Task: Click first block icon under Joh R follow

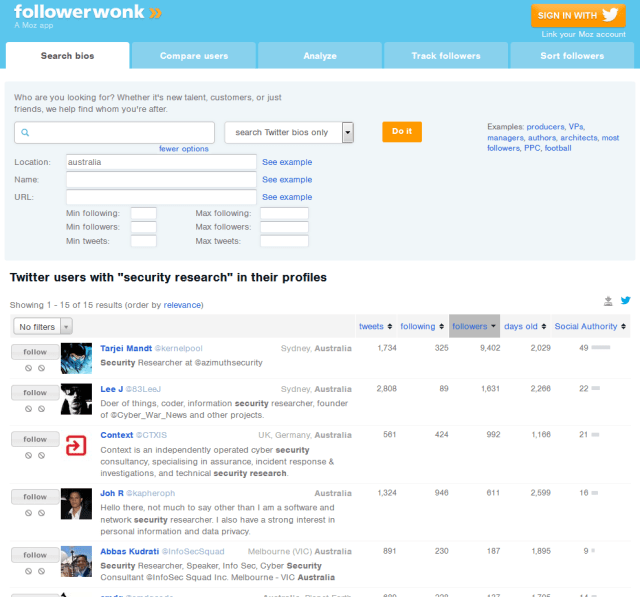Action: [28, 513]
